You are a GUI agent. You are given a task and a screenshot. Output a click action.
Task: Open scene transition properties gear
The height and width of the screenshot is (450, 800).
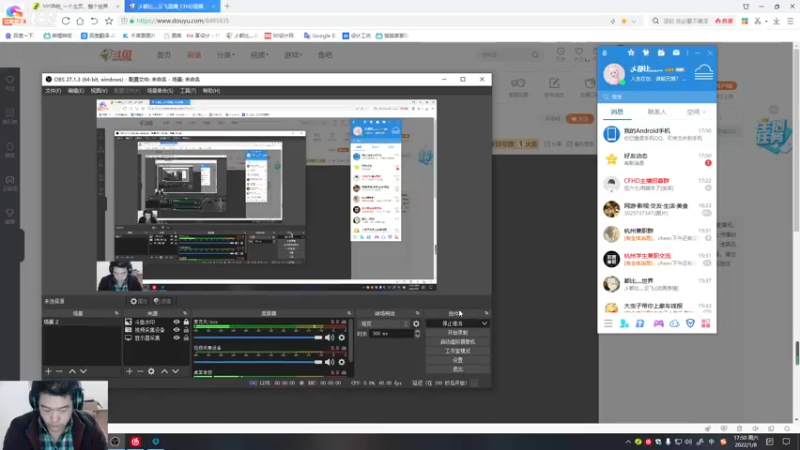pos(416,323)
